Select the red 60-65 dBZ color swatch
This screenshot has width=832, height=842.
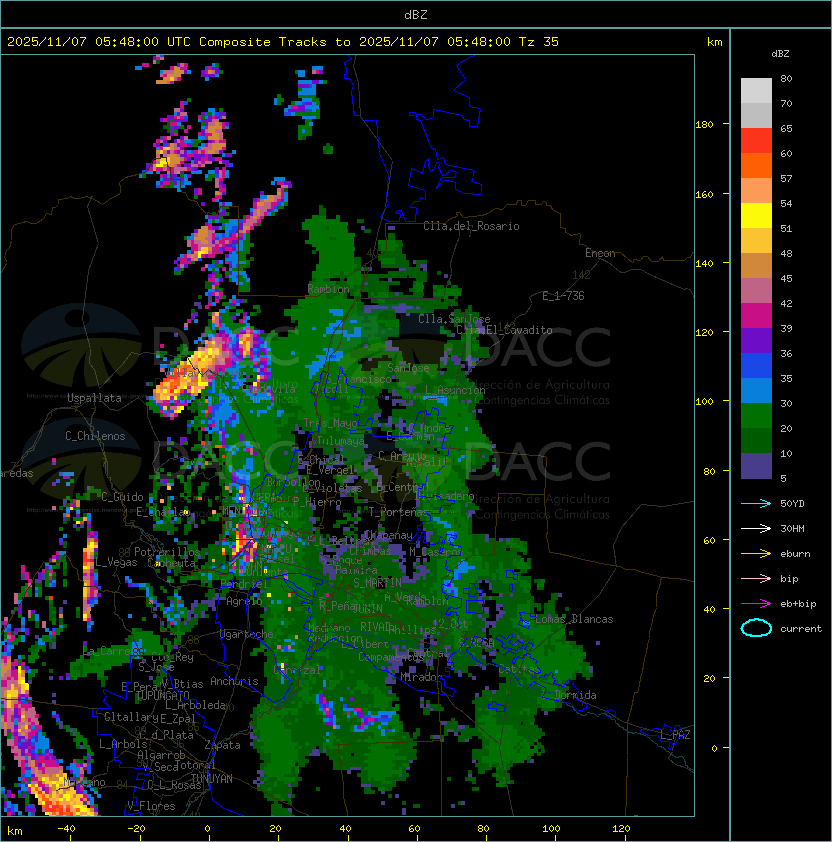[x=756, y=141]
